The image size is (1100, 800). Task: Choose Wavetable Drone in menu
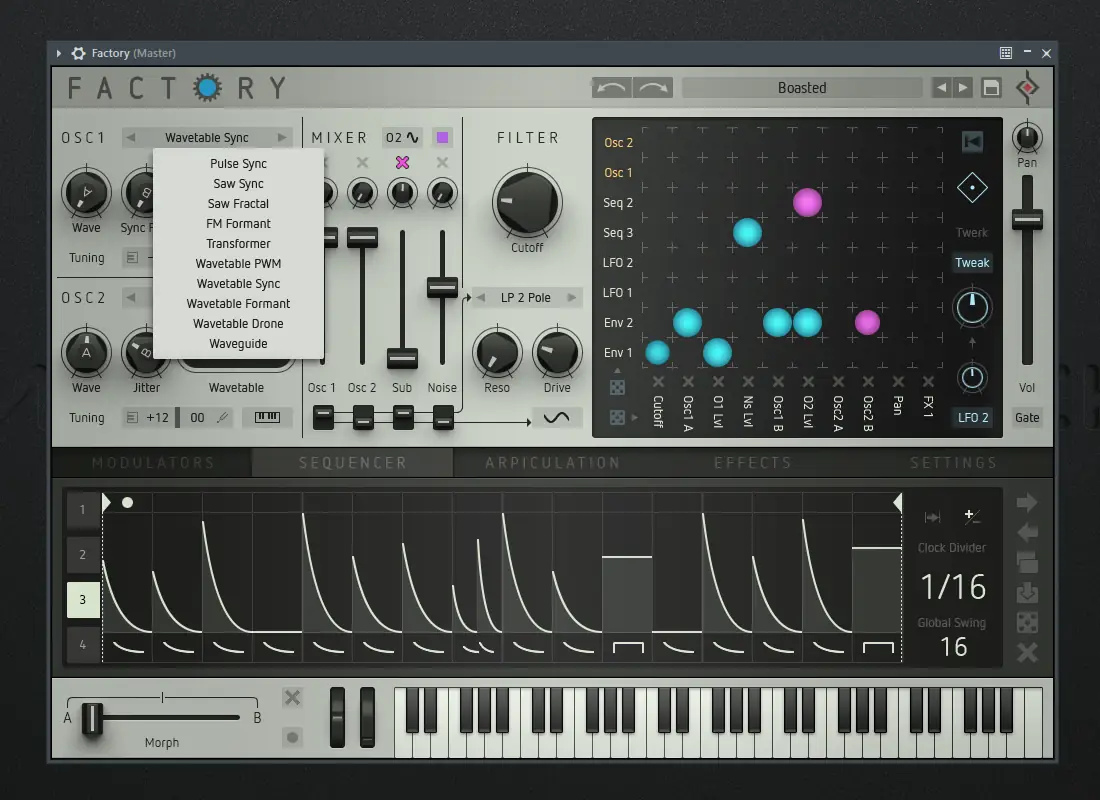click(x=239, y=324)
